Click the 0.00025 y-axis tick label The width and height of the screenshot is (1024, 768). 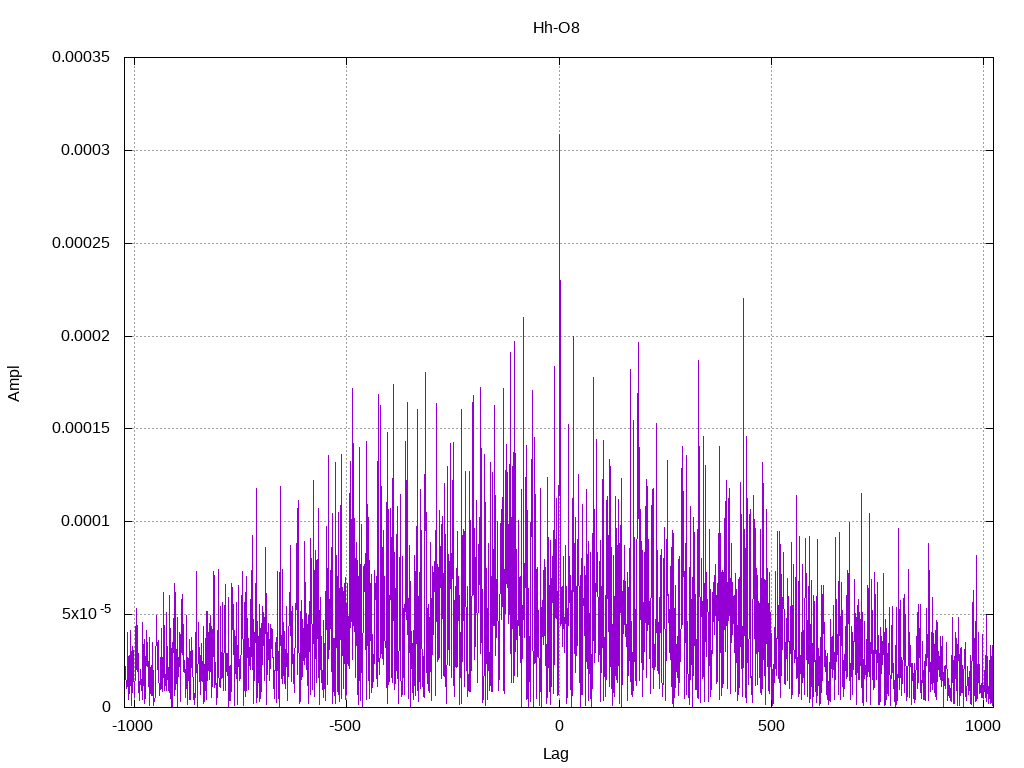coord(81,243)
